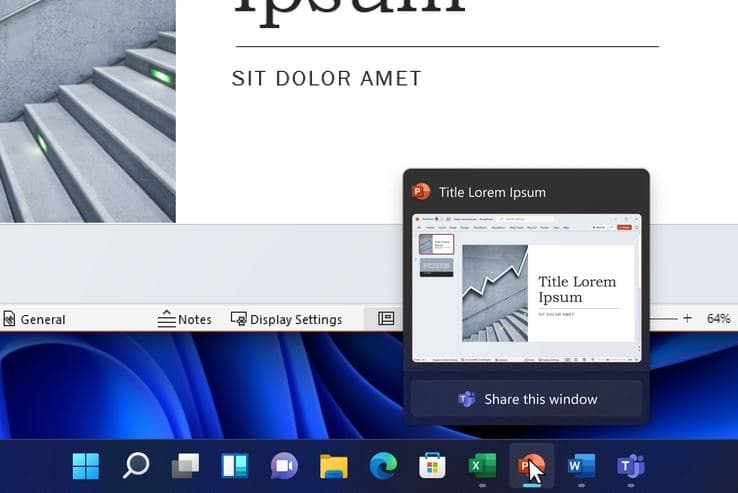This screenshot has height=493, width=738.
Task: Open Display Settings in status bar
Action: pyautogui.click(x=286, y=319)
